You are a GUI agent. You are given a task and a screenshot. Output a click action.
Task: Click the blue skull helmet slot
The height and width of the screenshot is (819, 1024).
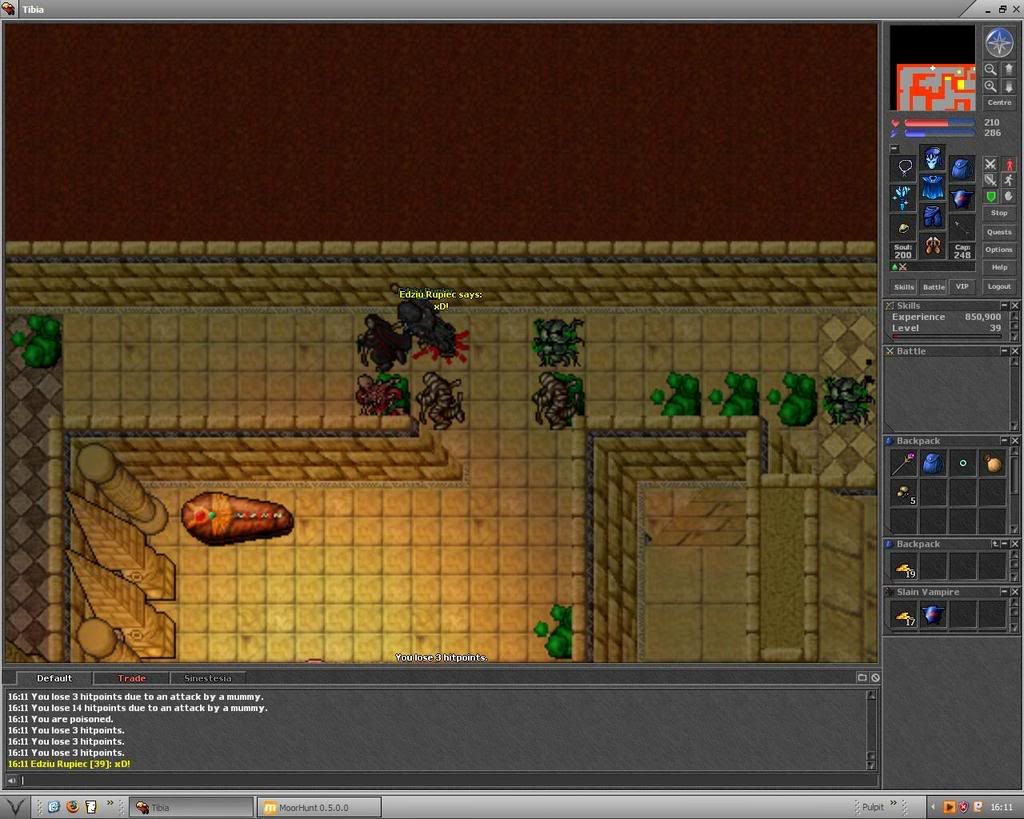click(x=933, y=157)
